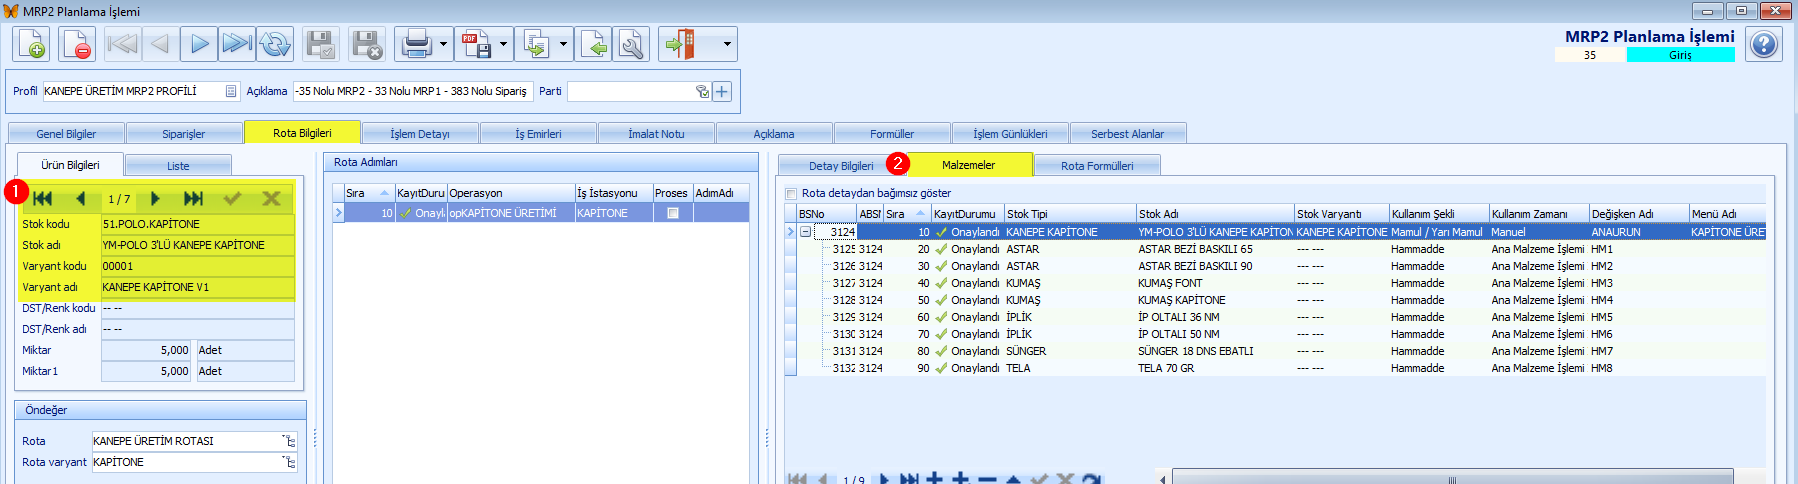
Task: Click the document with green back arrow icon
Action: pos(594,44)
